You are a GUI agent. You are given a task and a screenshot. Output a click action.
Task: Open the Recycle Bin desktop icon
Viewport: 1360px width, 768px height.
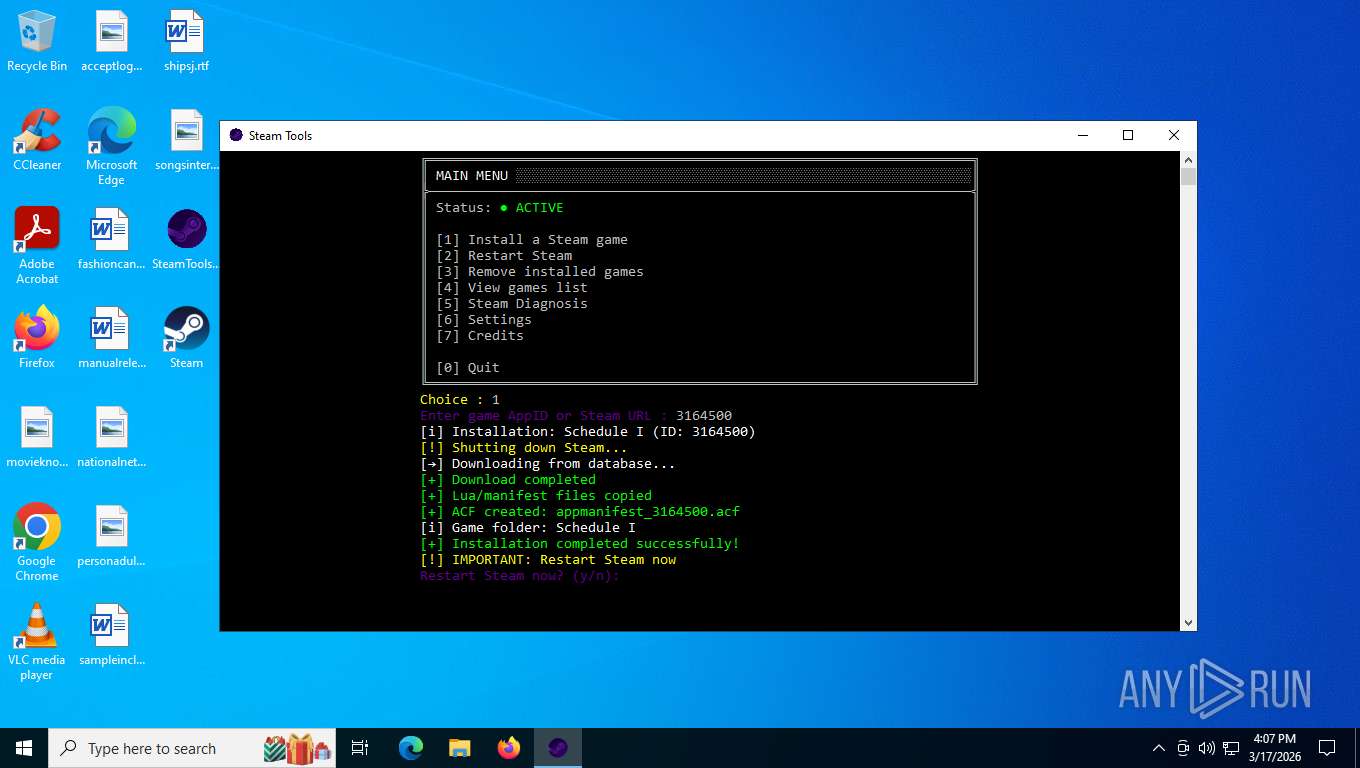(x=37, y=42)
